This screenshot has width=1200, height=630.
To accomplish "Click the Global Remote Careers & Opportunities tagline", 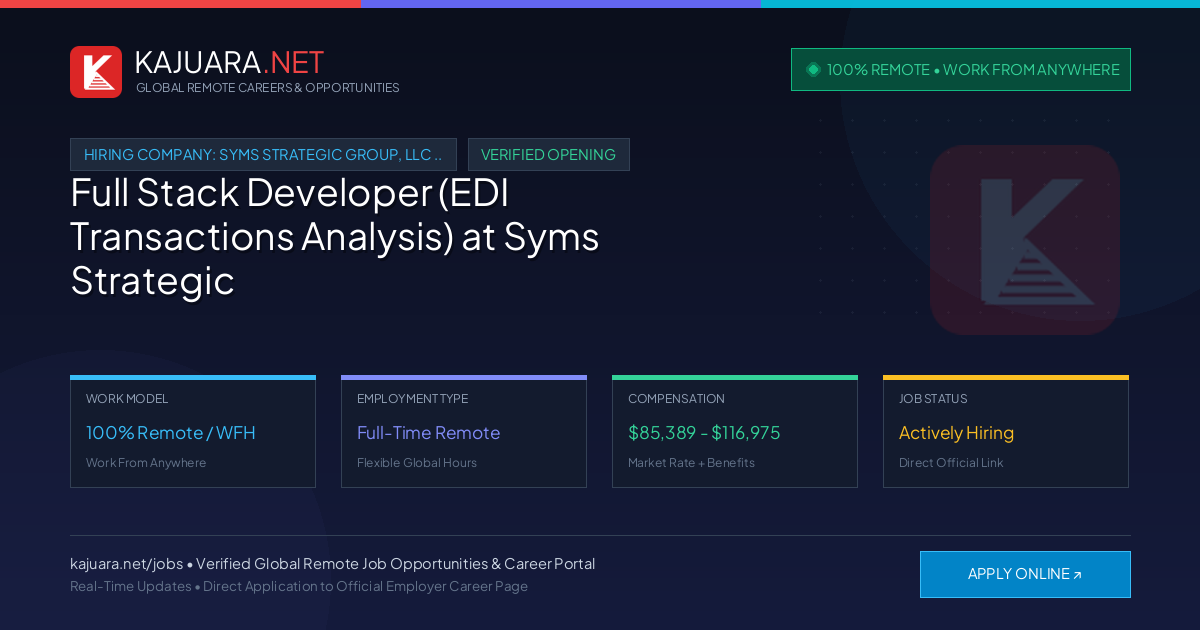I will tap(267, 88).
